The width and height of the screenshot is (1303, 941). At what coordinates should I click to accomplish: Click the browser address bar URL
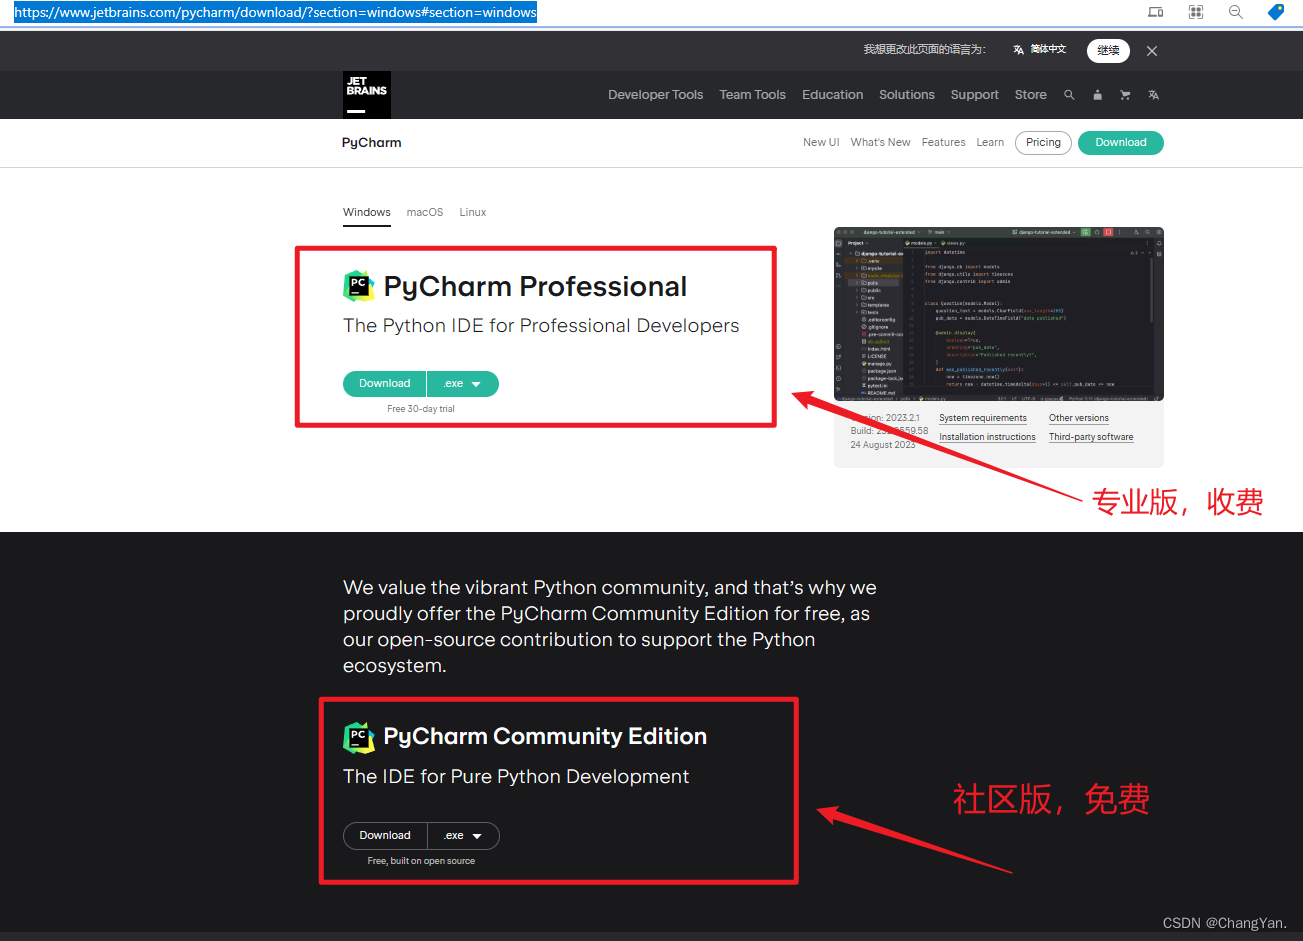click(275, 12)
